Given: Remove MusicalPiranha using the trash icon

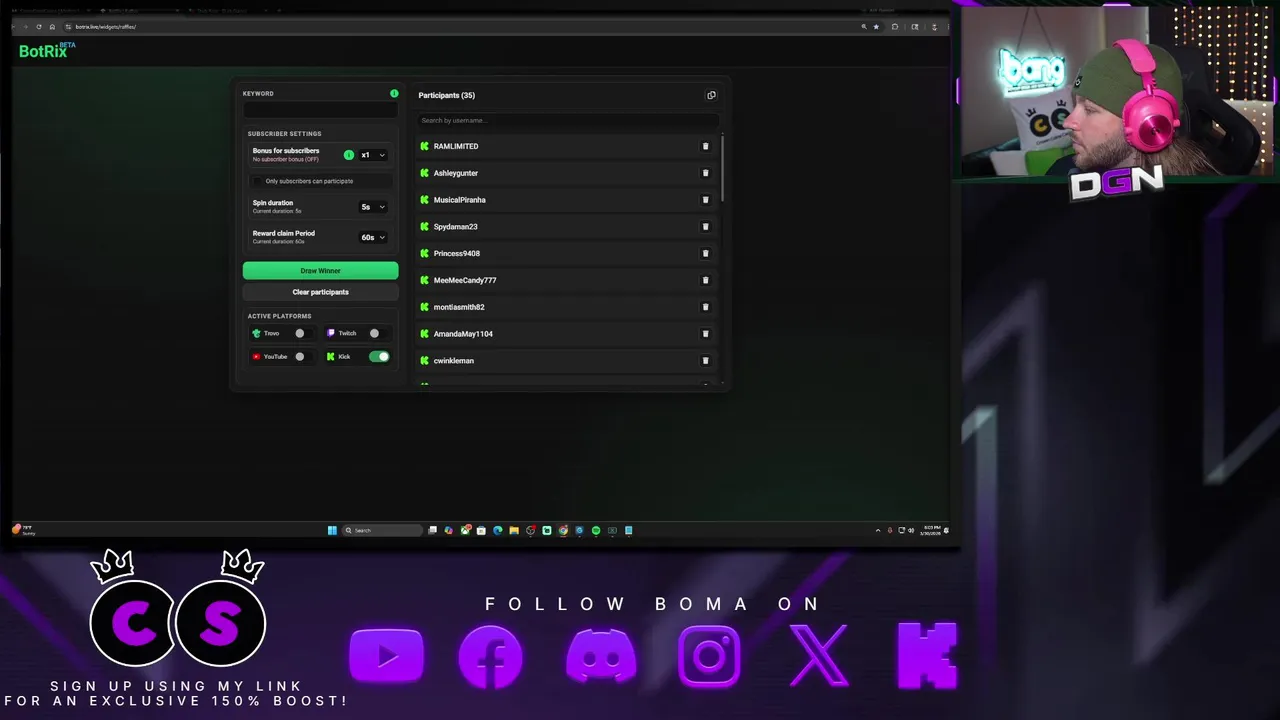Looking at the screenshot, I should click(x=705, y=200).
